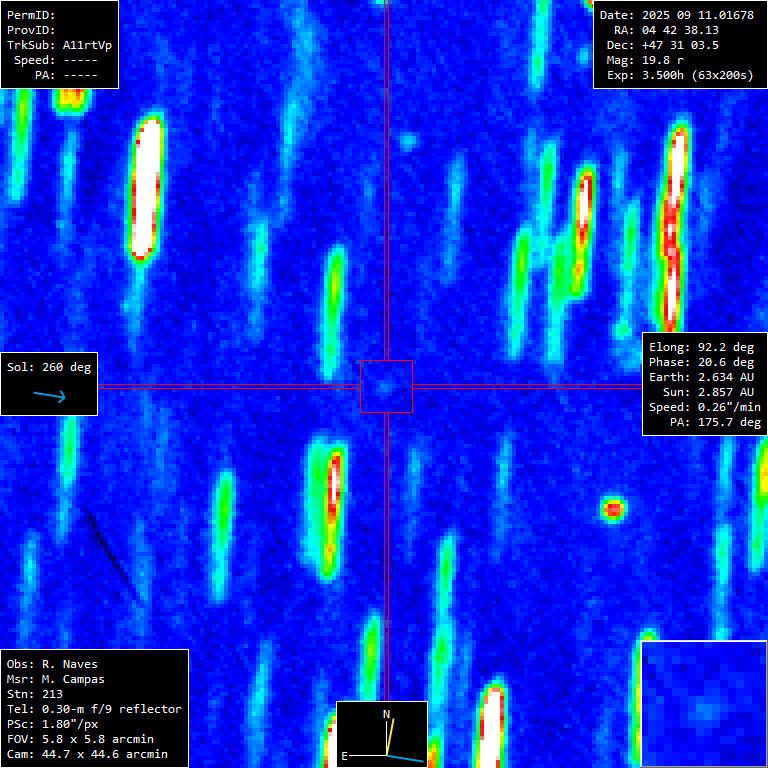Screen dimensions: 768x768
Task: Open the zoomed inset thumbnail of the target
Action: pos(703,703)
